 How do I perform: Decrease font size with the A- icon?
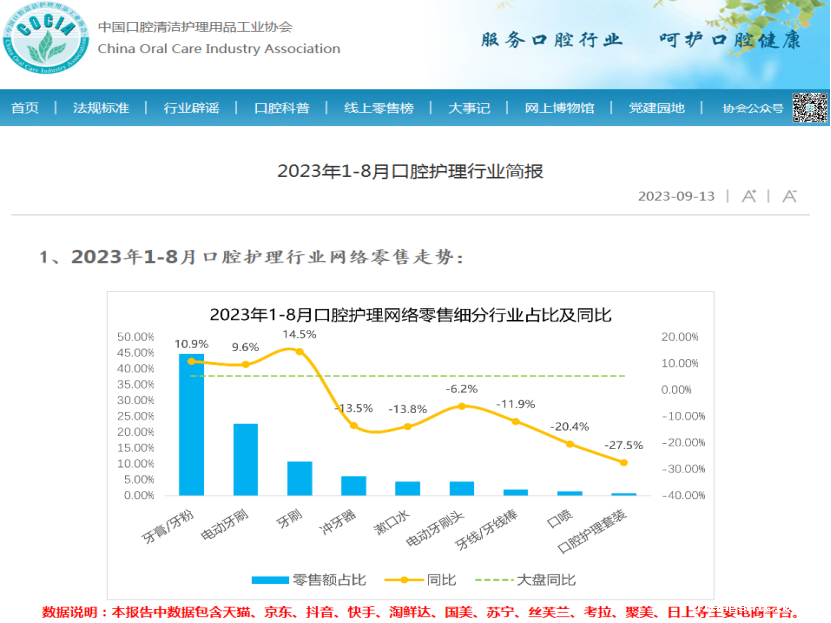(788, 196)
